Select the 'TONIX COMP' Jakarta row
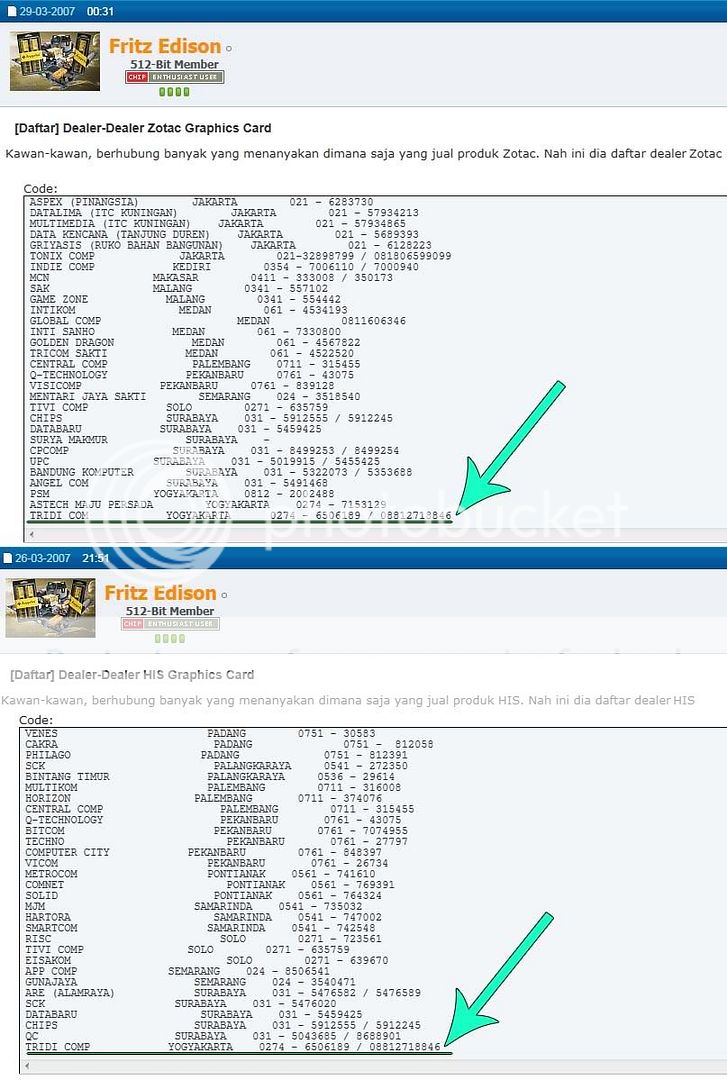 tap(240, 256)
